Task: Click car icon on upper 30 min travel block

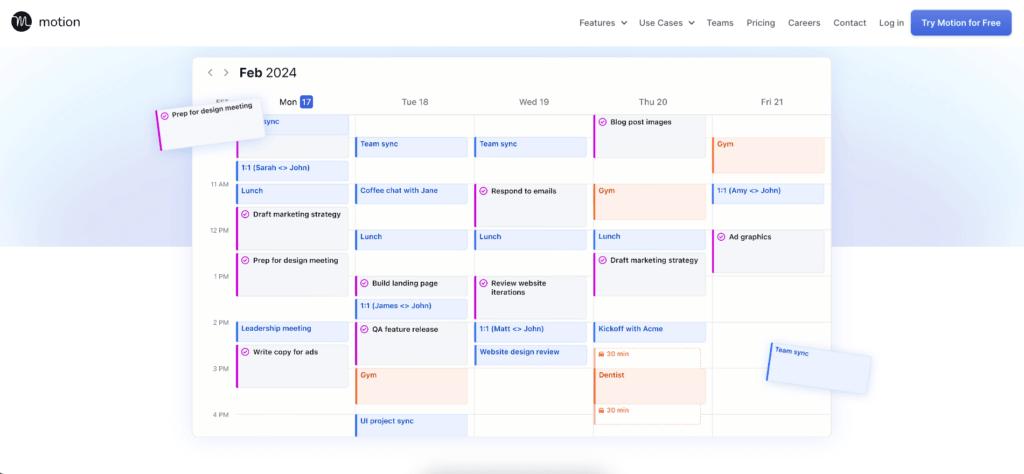Action: 601,353
